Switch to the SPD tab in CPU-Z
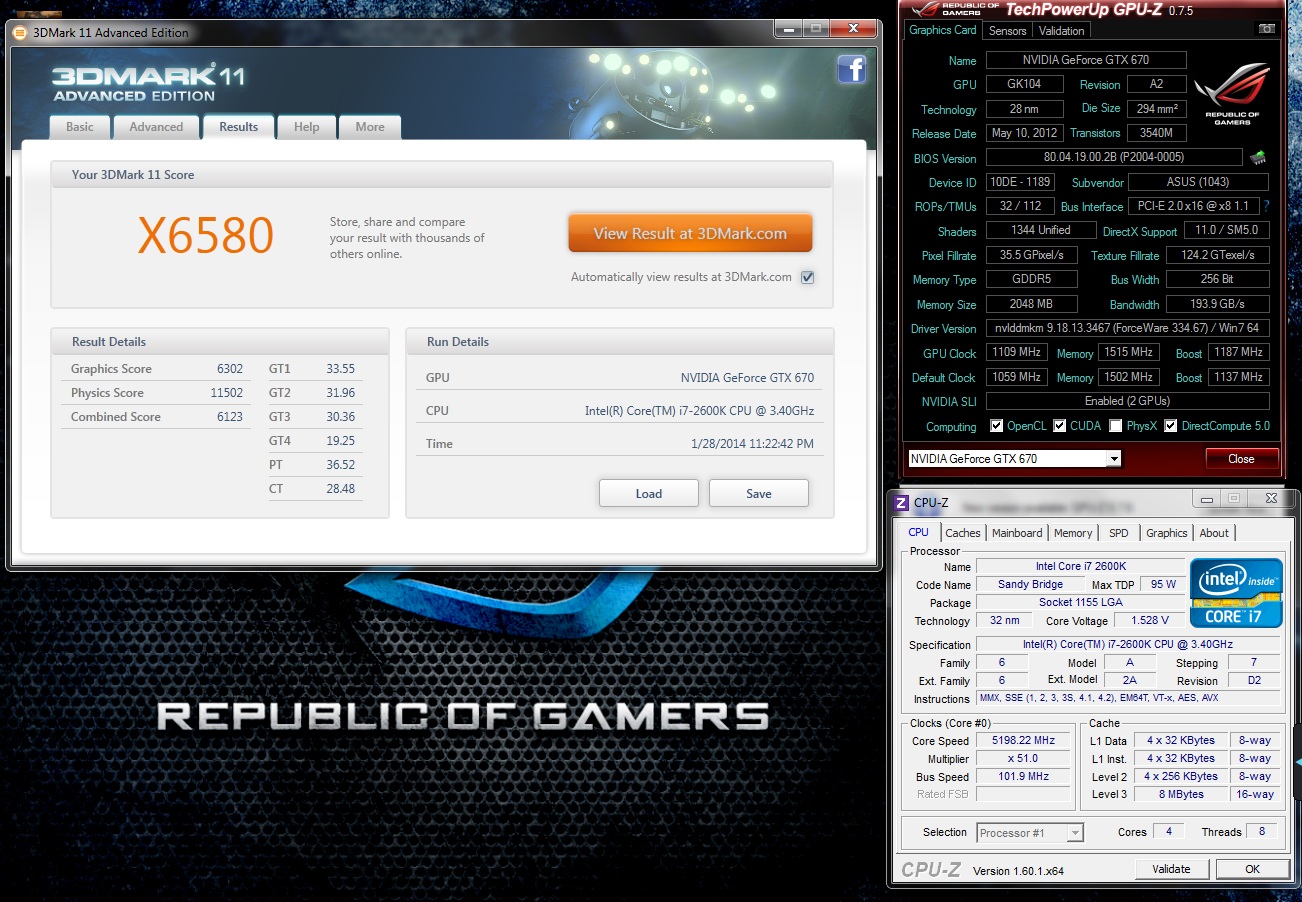This screenshot has width=1302, height=902. 1119,533
